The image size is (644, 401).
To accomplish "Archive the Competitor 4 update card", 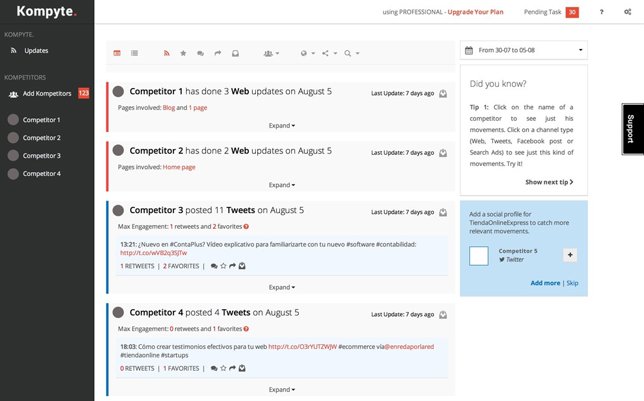I will pyautogui.click(x=443, y=315).
